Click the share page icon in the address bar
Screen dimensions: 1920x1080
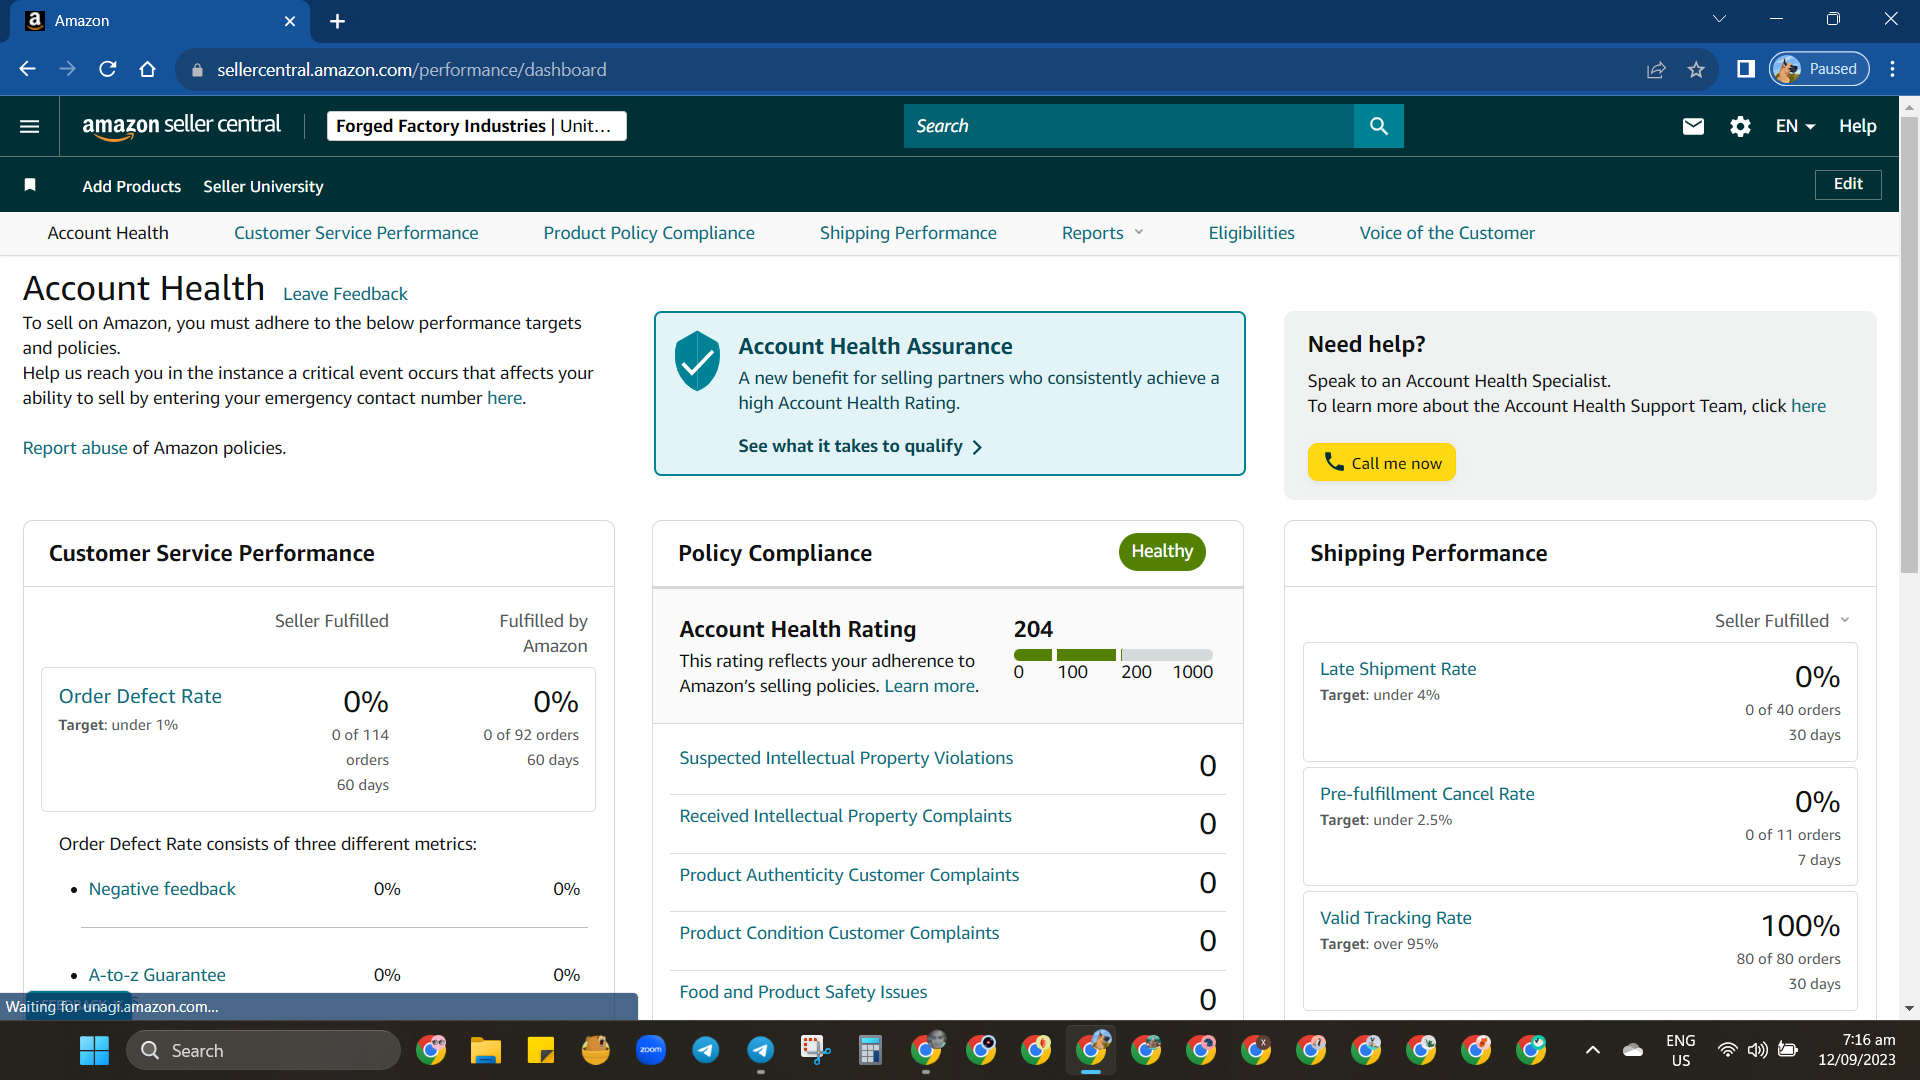(x=1656, y=69)
